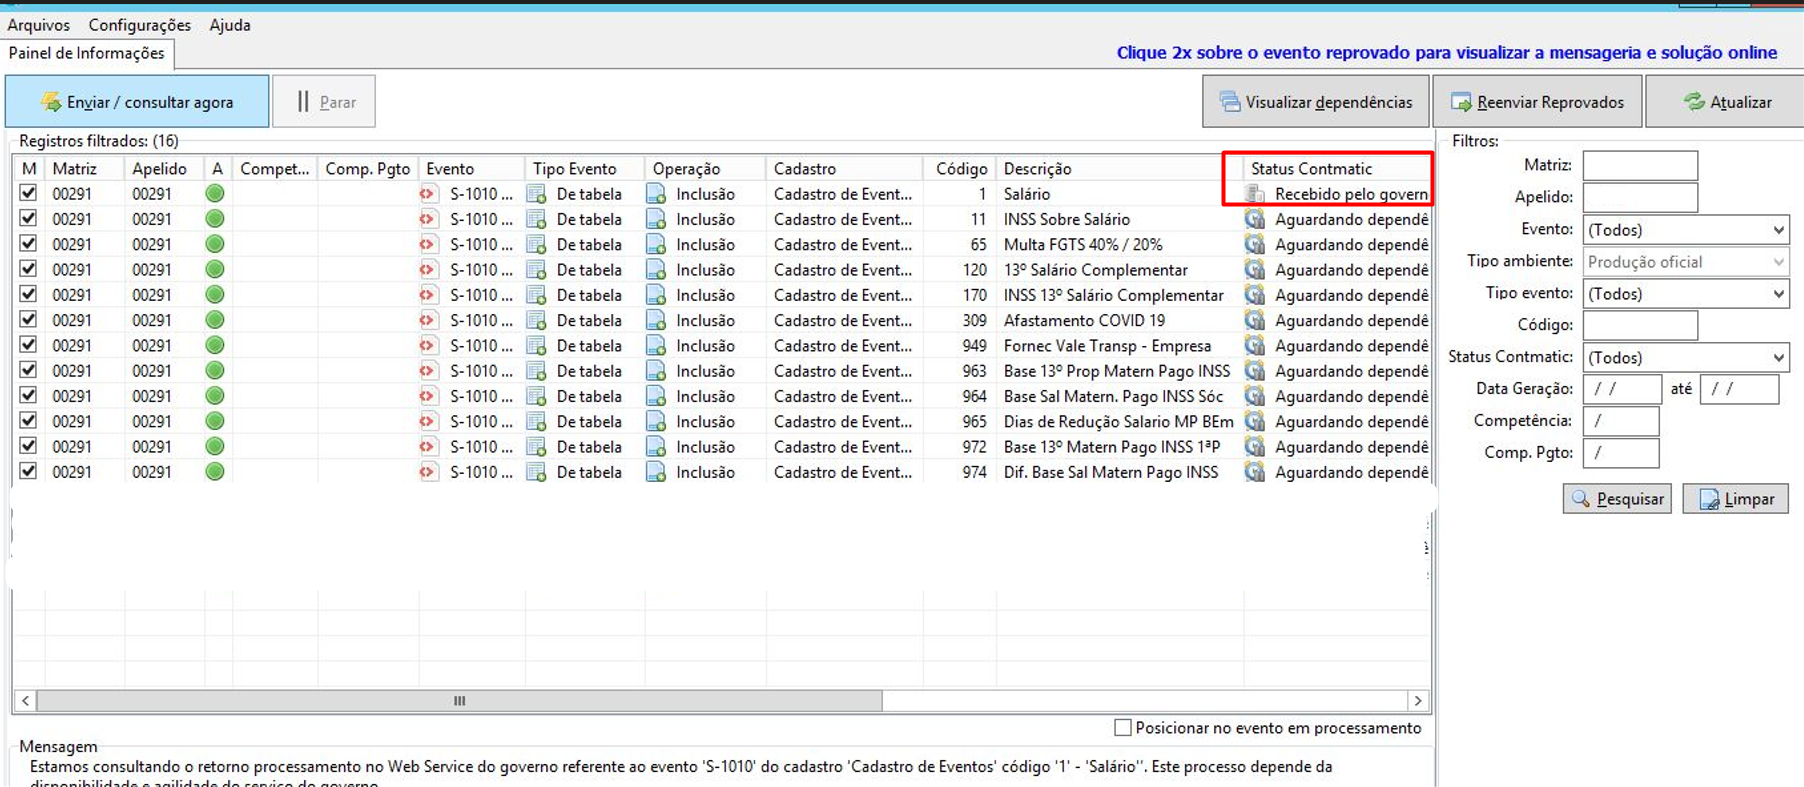Click Visualizar dependências button
Viewport: 1804px width, 787px height.
click(x=1315, y=101)
